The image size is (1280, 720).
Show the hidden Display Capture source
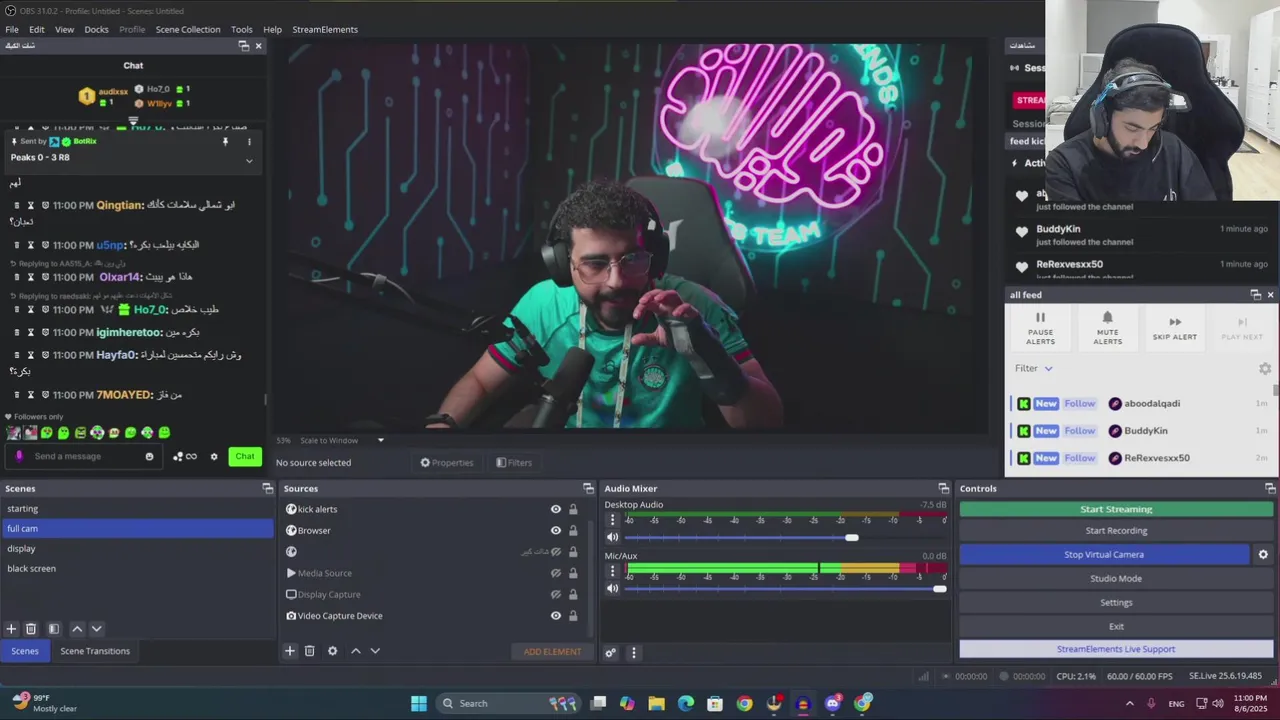click(x=556, y=594)
